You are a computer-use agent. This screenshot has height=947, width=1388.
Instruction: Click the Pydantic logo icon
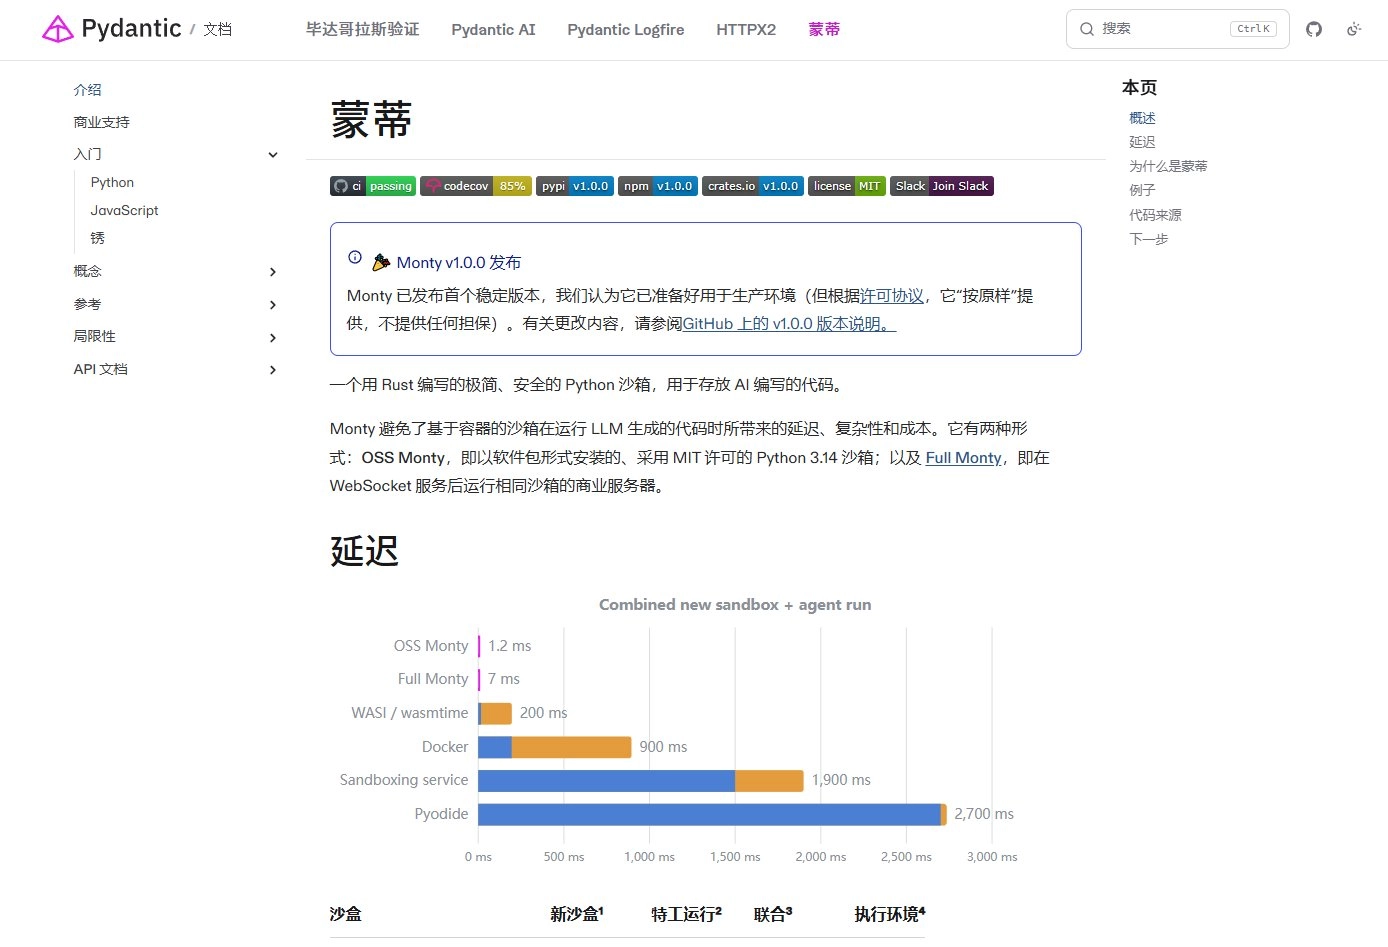click(x=57, y=29)
